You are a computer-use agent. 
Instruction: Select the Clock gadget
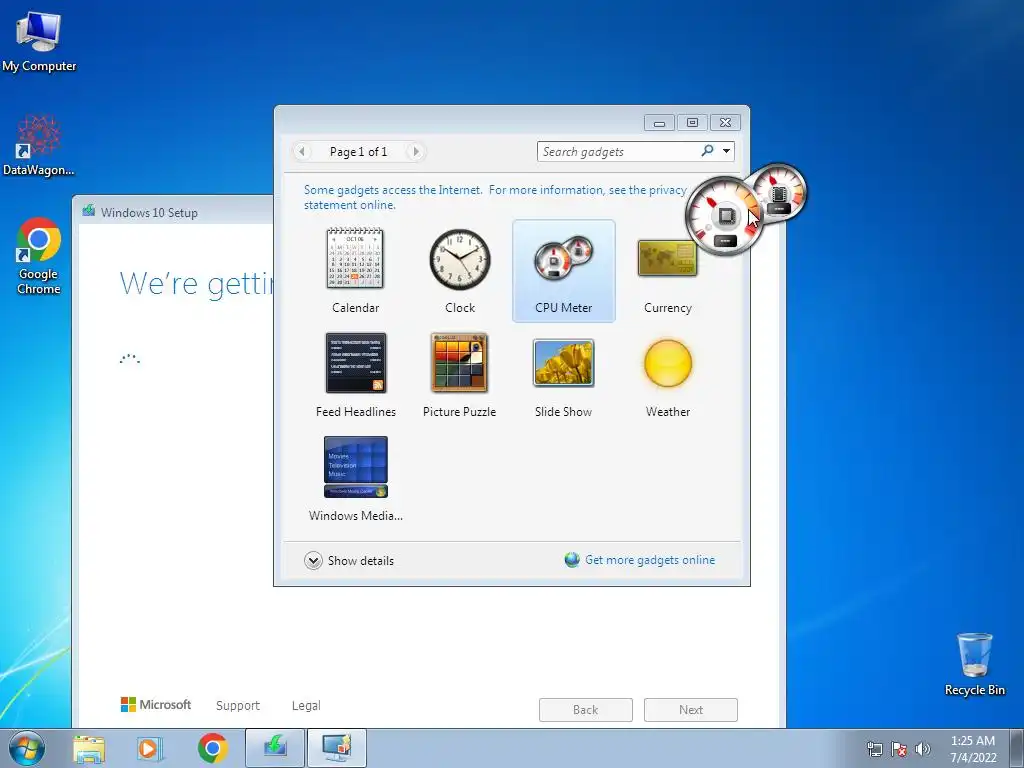pyautogui.click(x=460, y=270)
